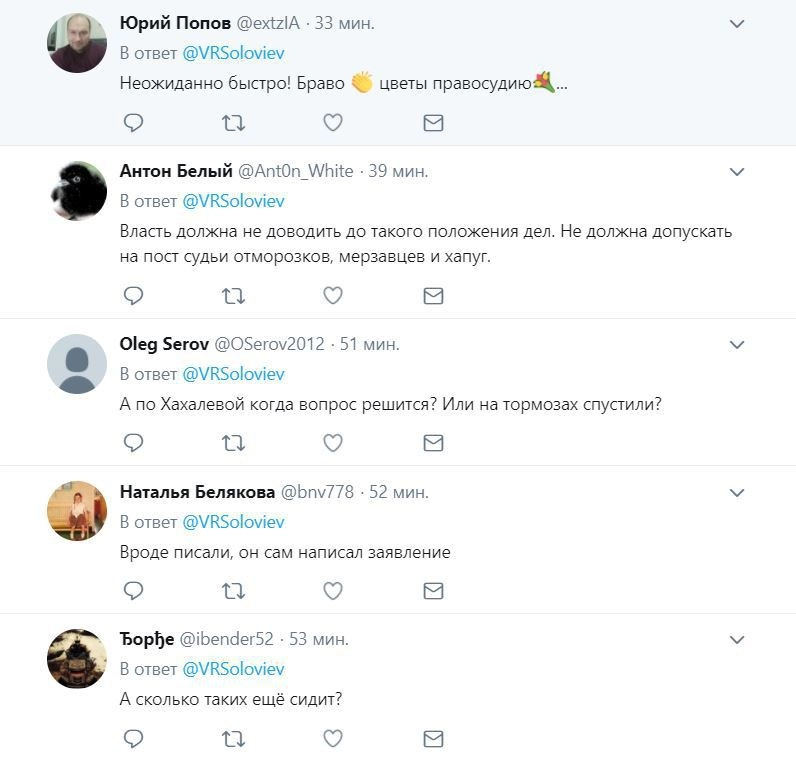Retweet Антон Белый's tweet

pyautogui.click(x=233, y=296)
